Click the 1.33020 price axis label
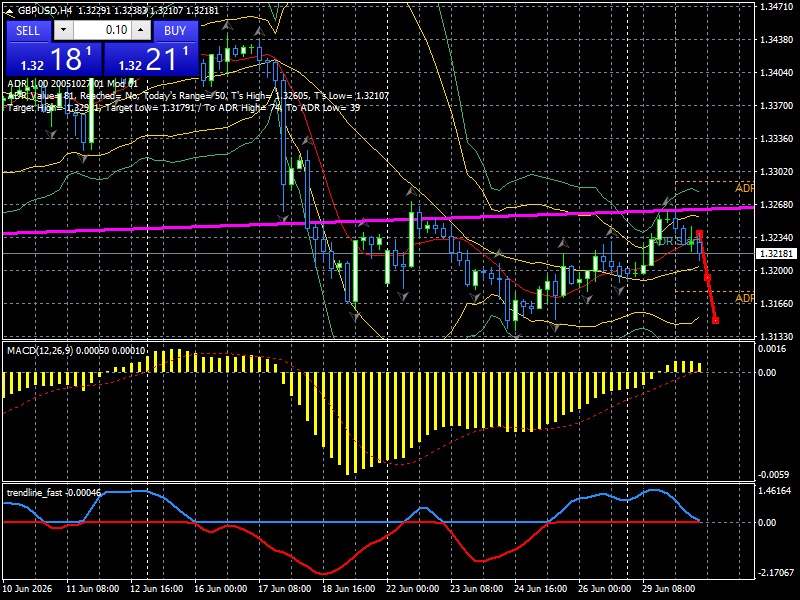Viewport: 800px width, 600px height. [776, 171]
